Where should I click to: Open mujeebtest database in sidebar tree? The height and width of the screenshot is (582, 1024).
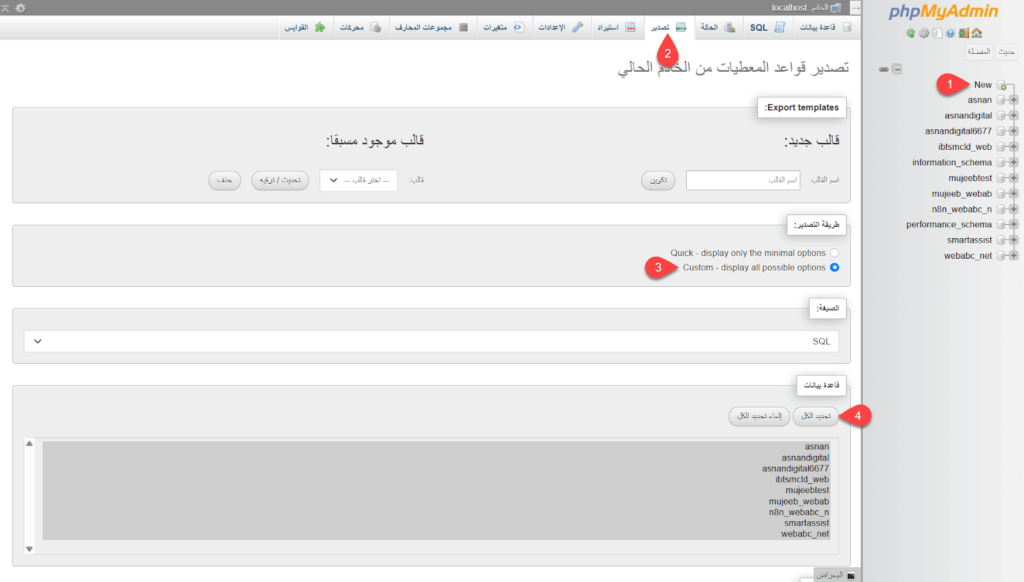(x=970, y=178)
